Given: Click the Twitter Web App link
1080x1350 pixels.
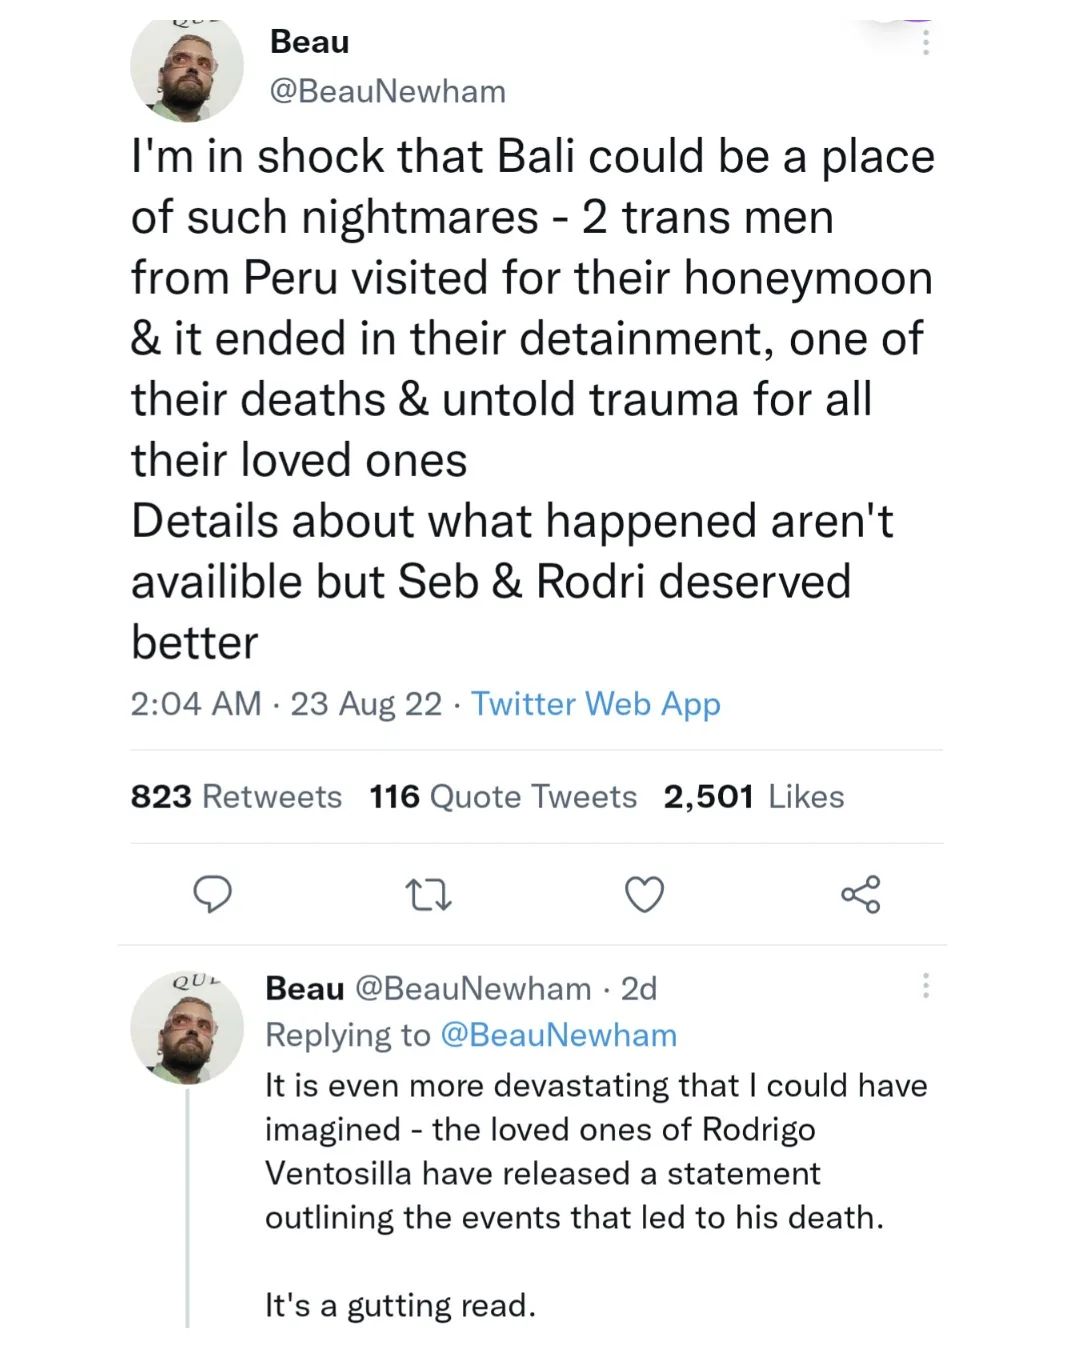Looking at the screenshot, I should (x=595, y=704).
